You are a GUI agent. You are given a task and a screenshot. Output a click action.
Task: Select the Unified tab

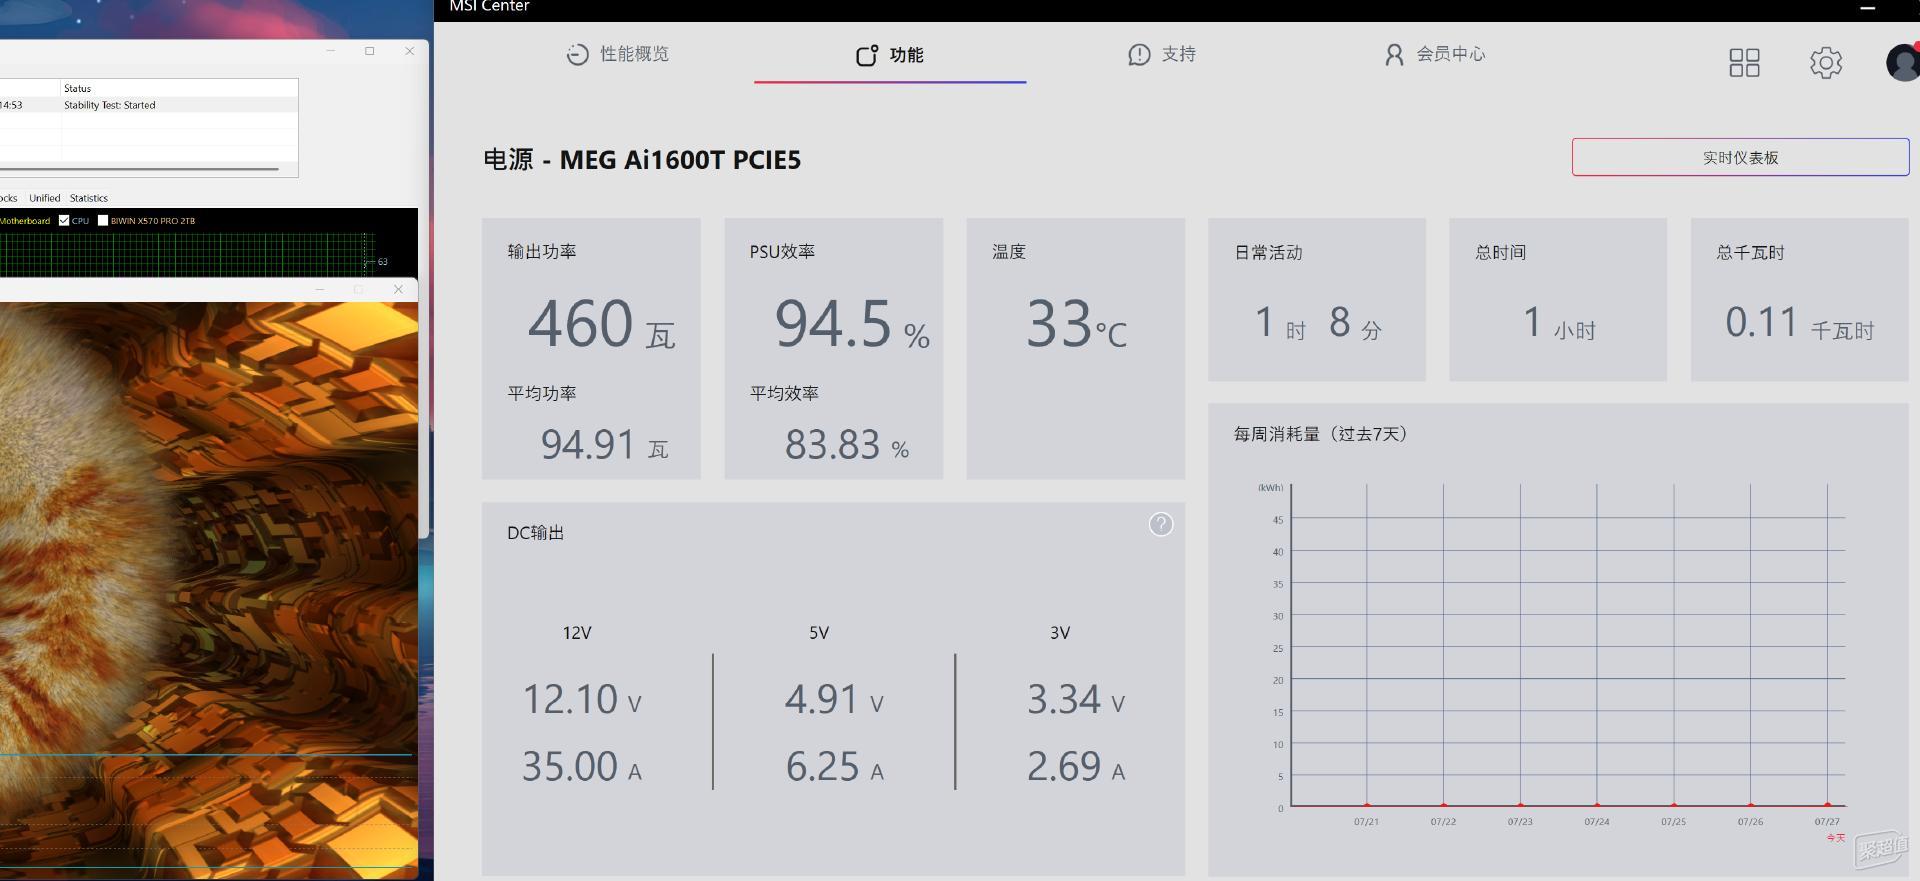(x=45, y=198)
